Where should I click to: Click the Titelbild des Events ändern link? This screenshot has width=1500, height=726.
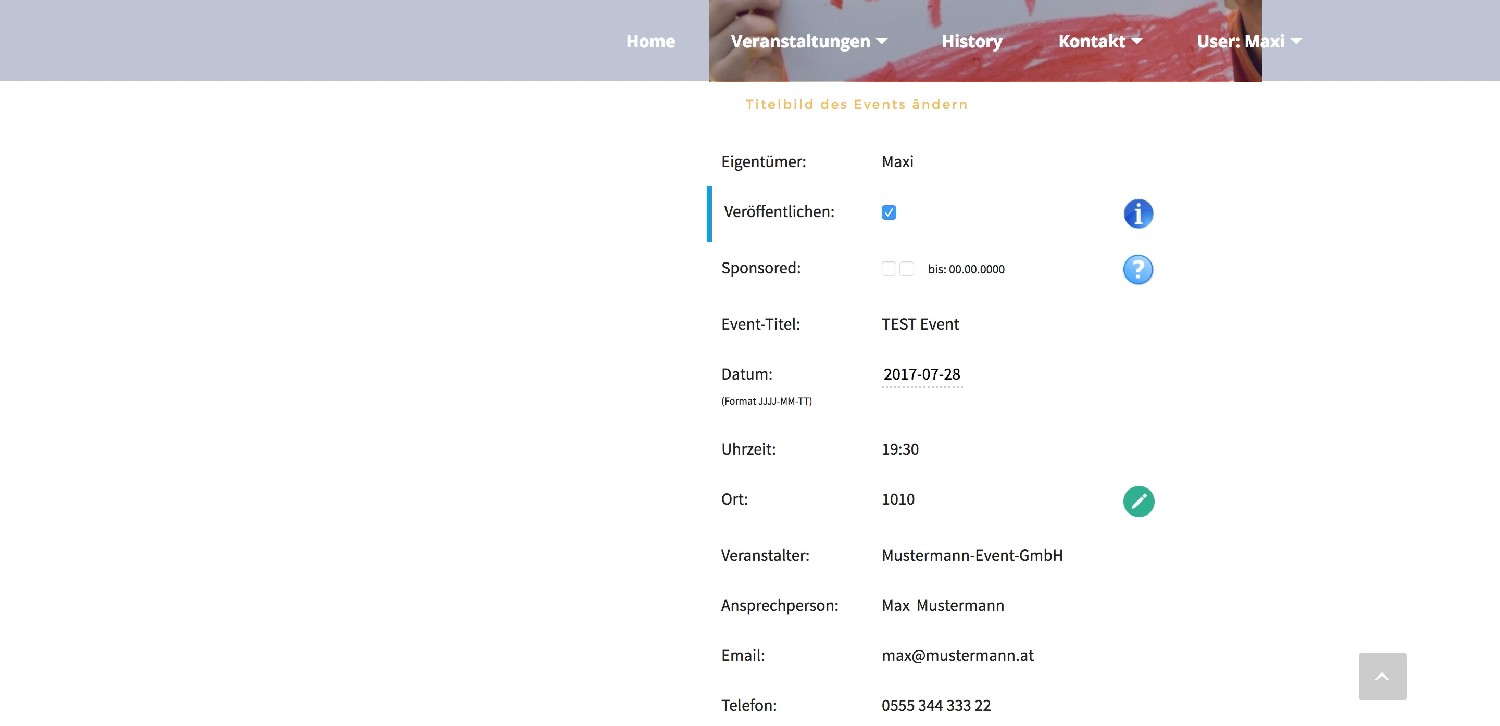856,104
